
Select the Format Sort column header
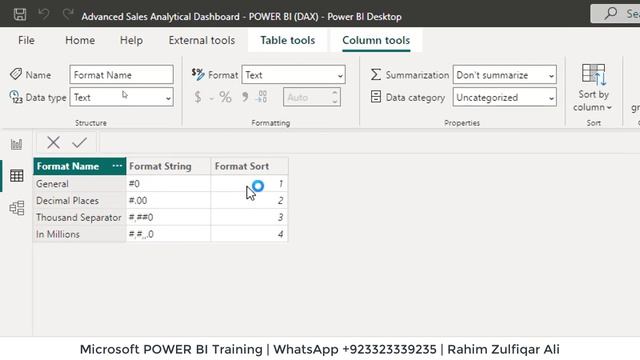(249, 166)
